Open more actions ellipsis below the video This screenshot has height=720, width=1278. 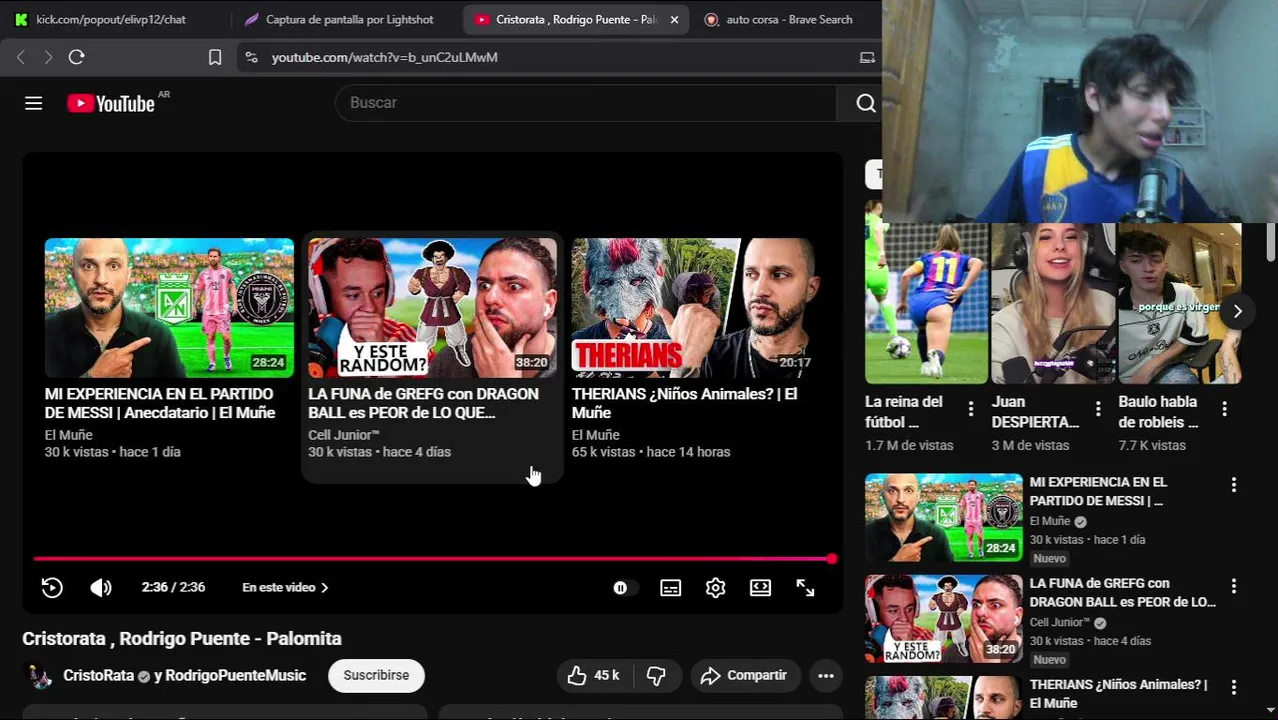(826, 676)
